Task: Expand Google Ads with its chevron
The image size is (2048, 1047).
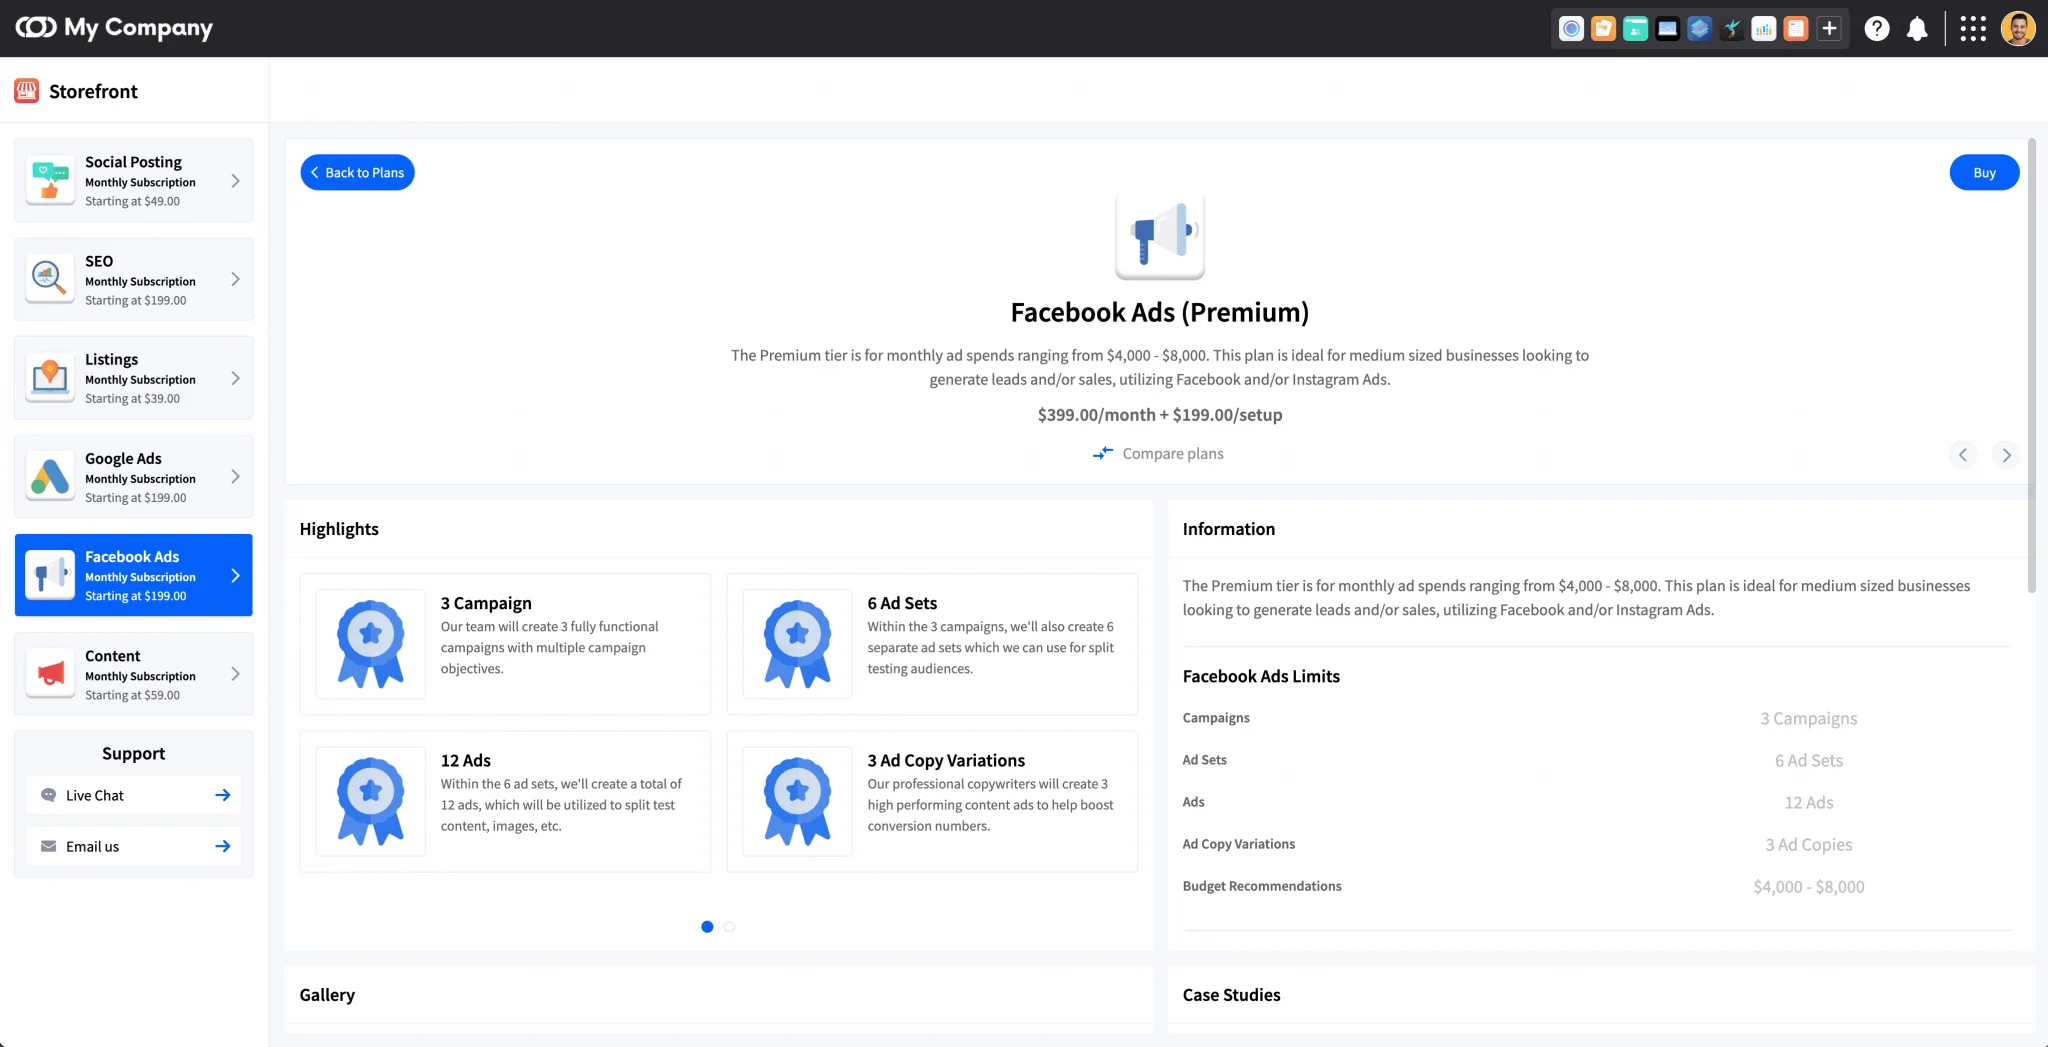Action: coord(235,476)
